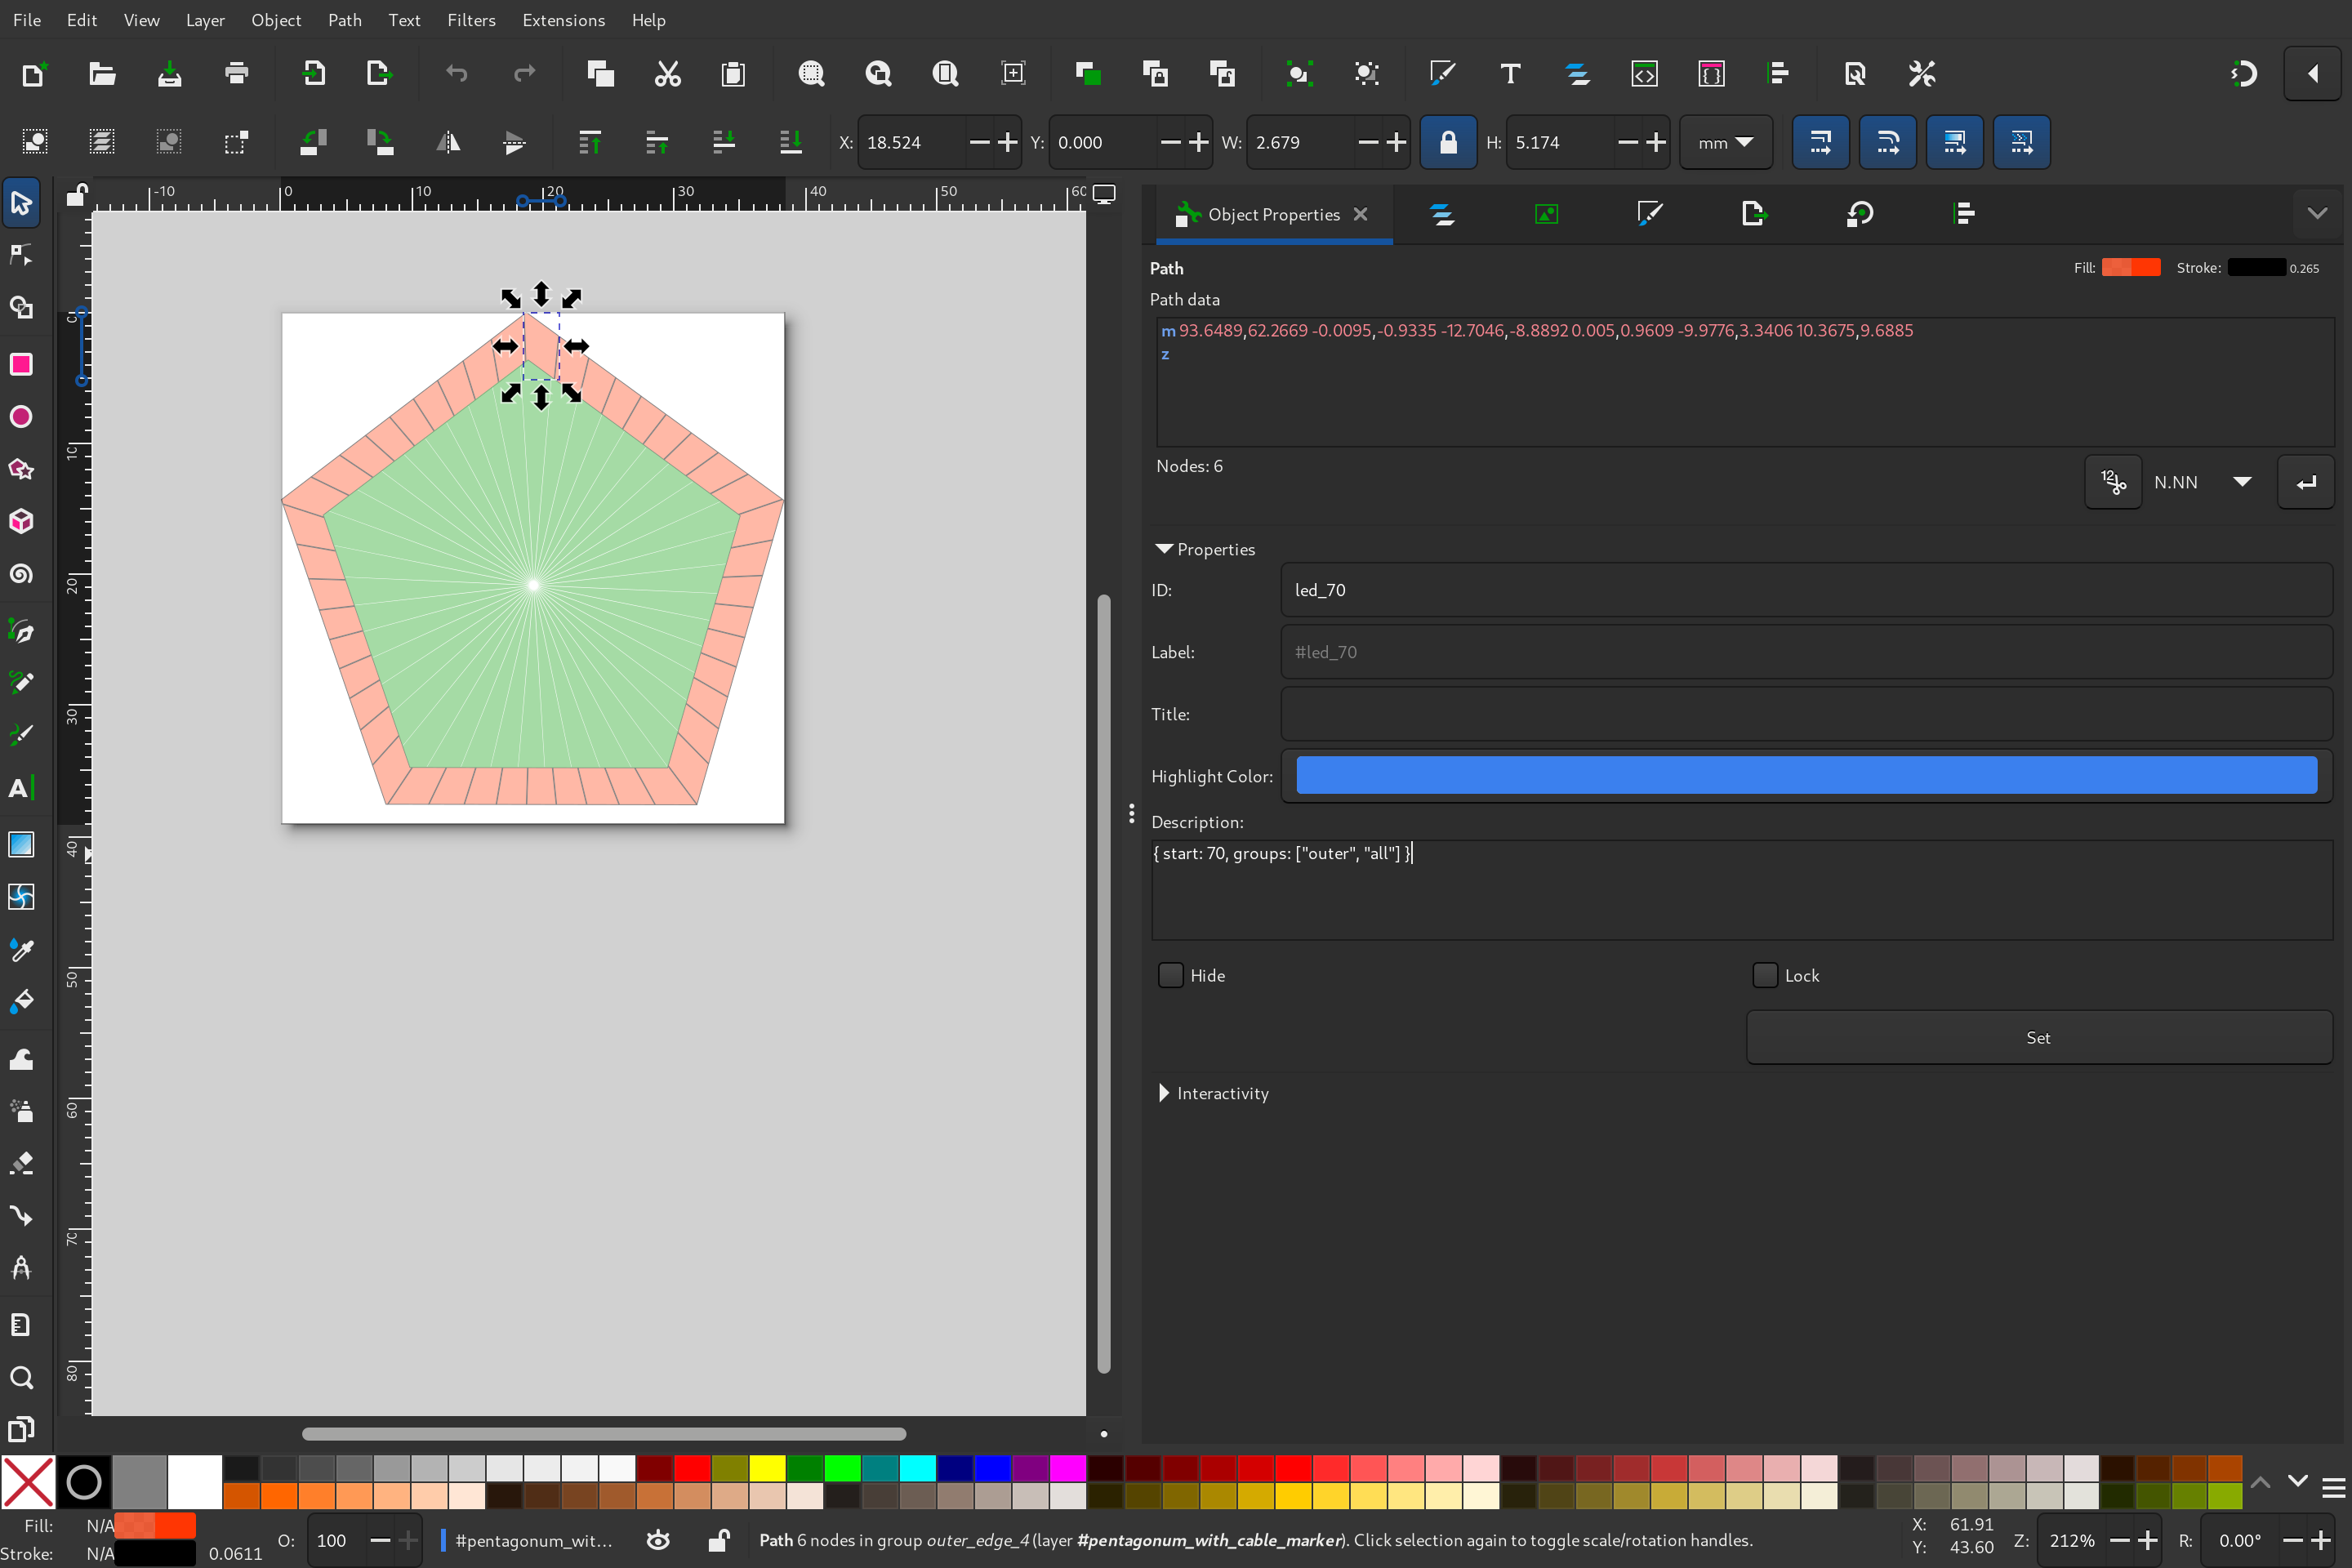Select the Gradient tool
Viewport: 2352px width, 1568px height.
click(x=21, y=844)
